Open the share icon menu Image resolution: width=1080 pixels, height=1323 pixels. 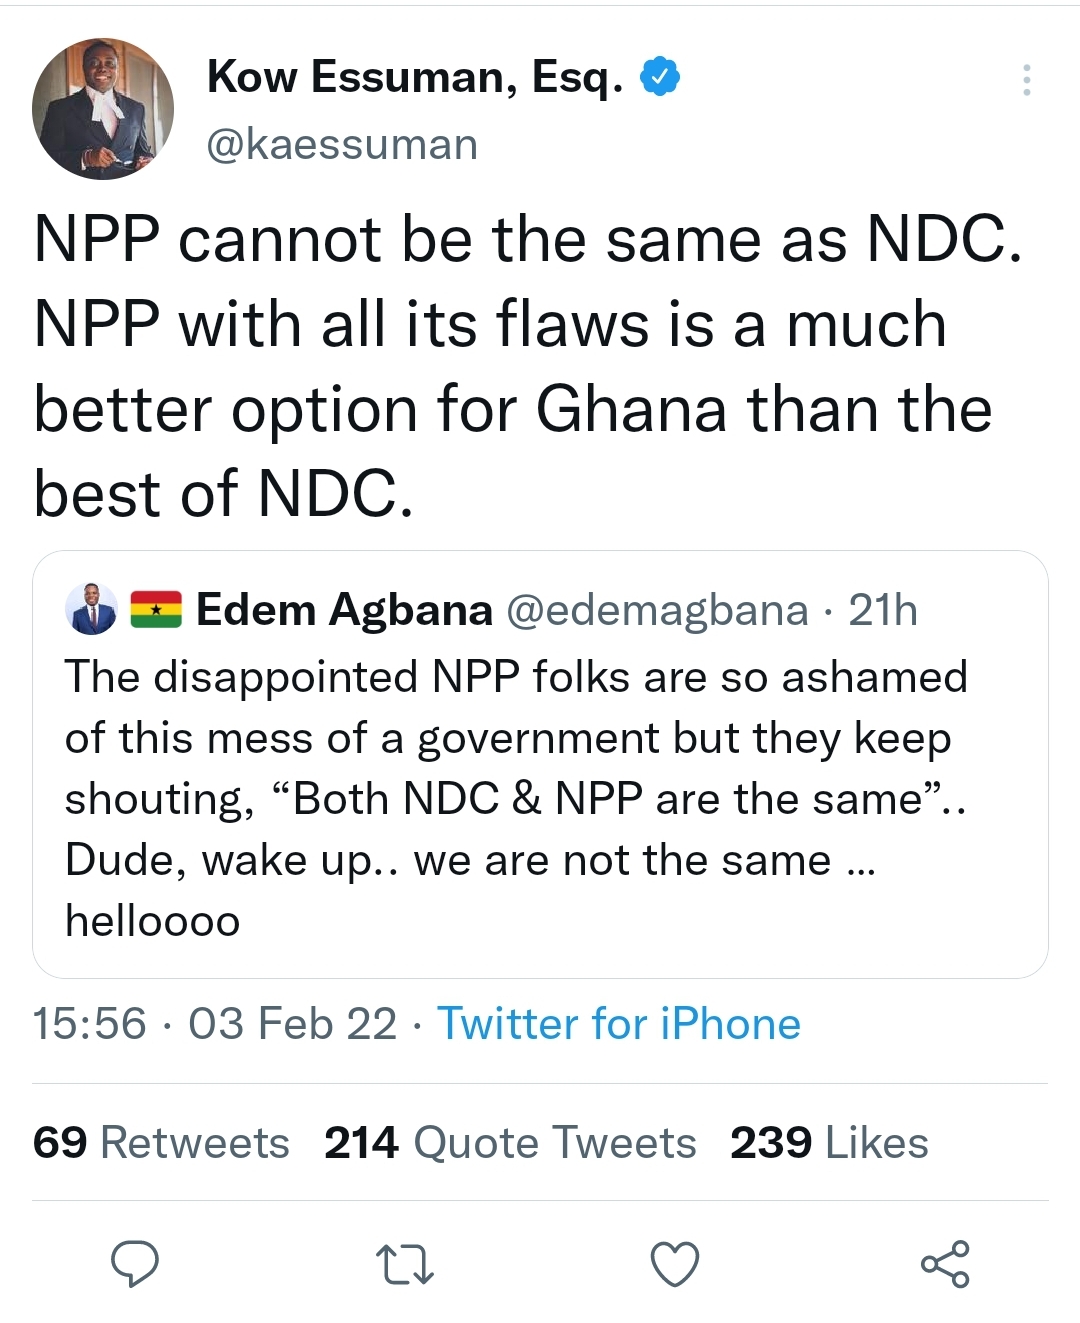pos(945,1264)
